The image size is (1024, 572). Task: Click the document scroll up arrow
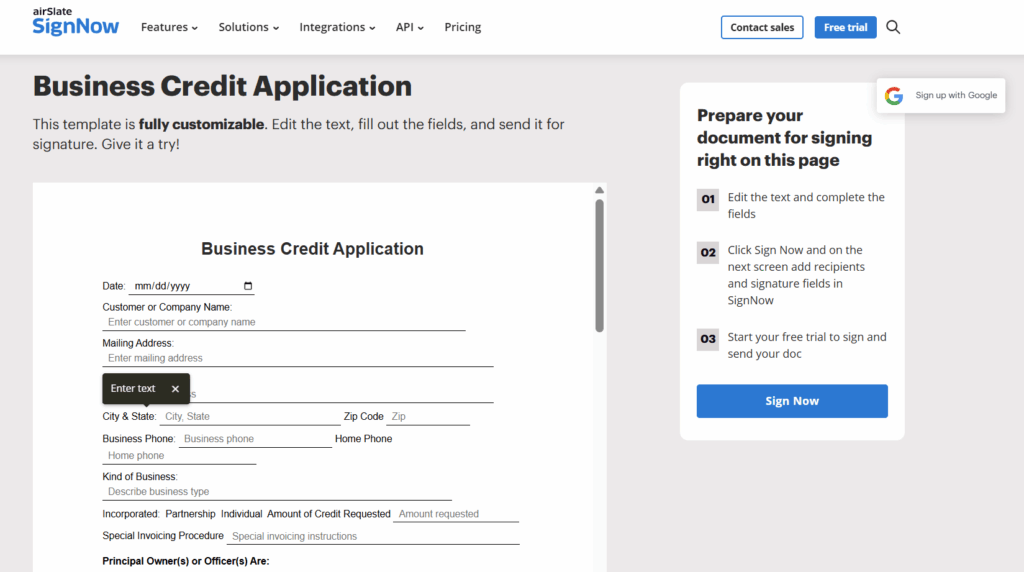pos(600,190)
